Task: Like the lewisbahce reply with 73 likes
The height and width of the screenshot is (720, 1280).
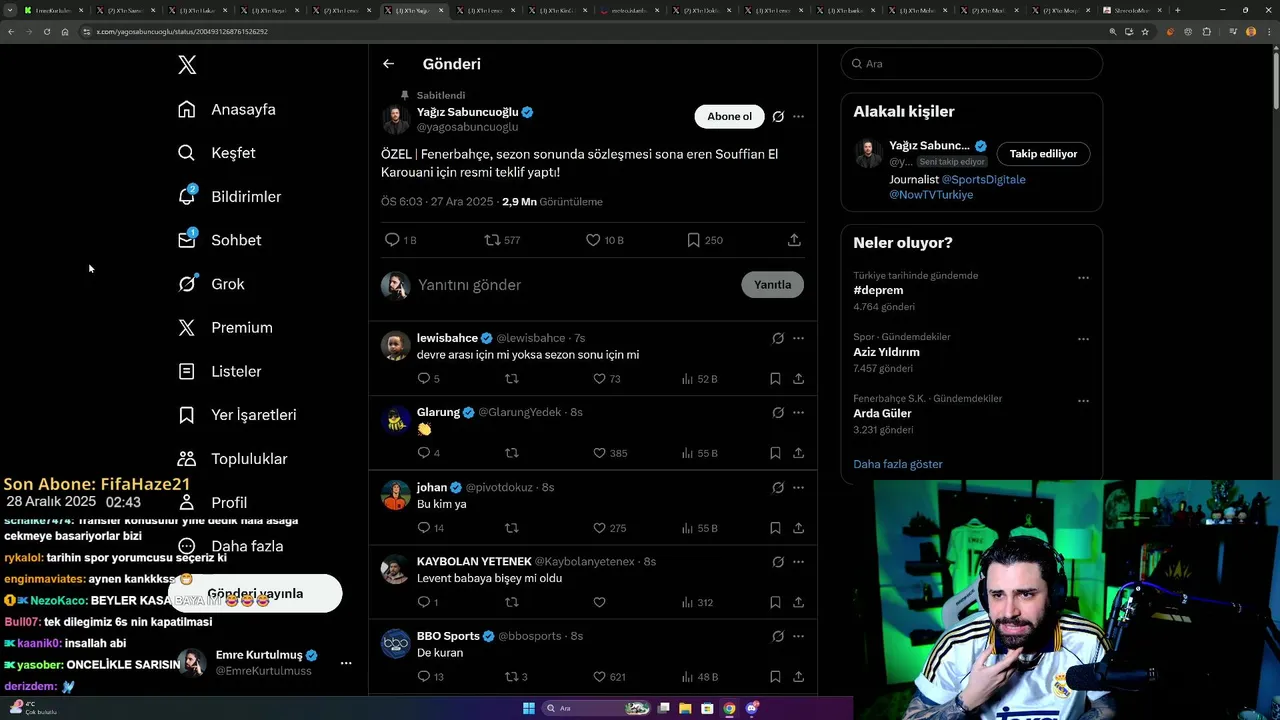Action: 607,379
